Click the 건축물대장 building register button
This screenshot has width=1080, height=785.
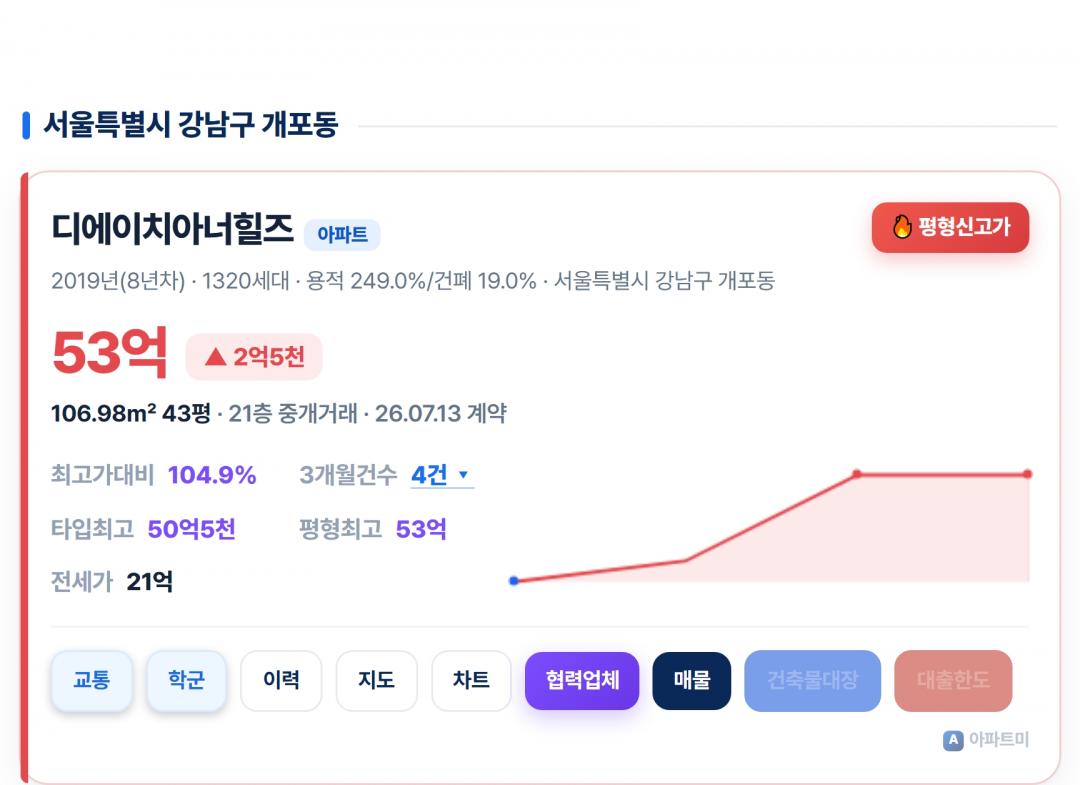tap(813, 680)
